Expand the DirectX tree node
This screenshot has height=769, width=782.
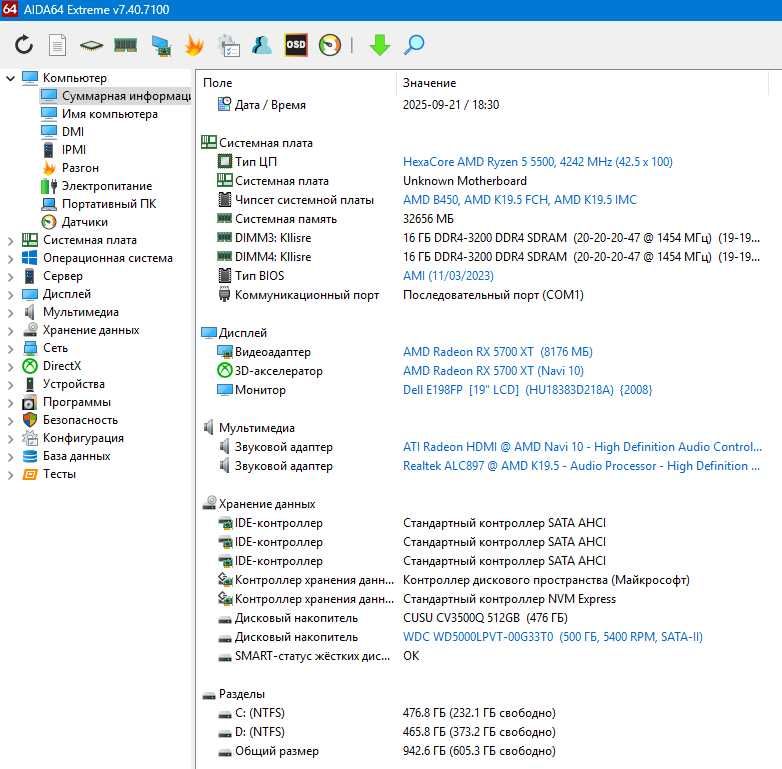(x=10, y=366)
